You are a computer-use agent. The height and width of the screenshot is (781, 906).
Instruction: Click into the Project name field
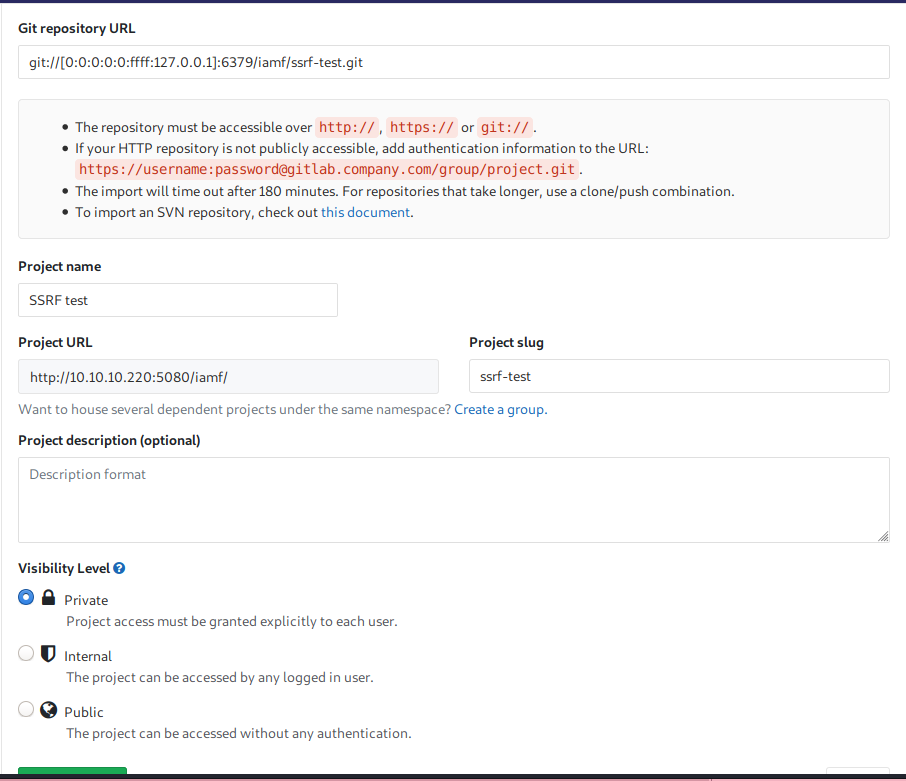point(178,300)
